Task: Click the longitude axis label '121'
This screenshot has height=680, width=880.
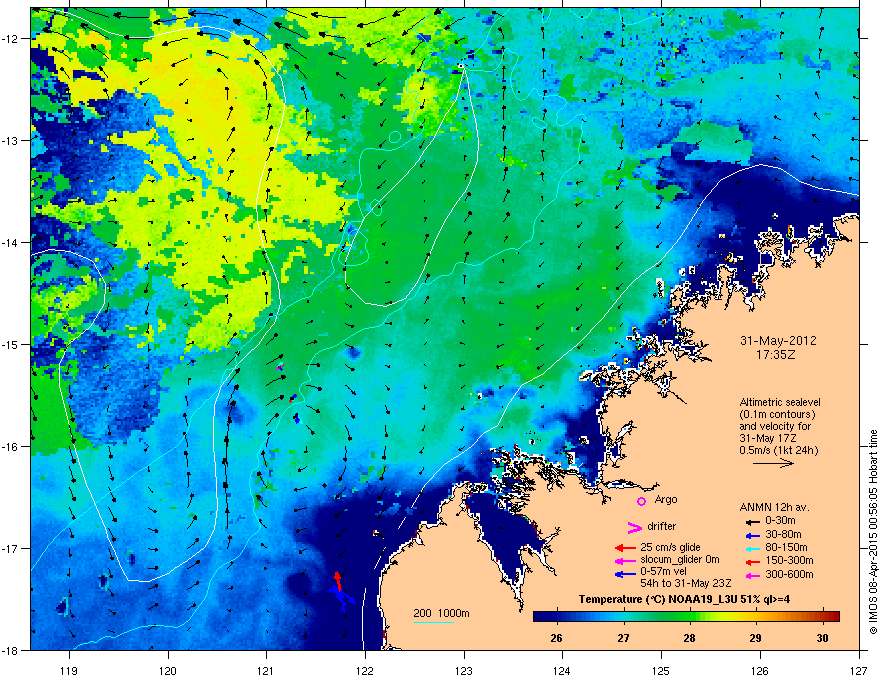Action: click(267, 671)
